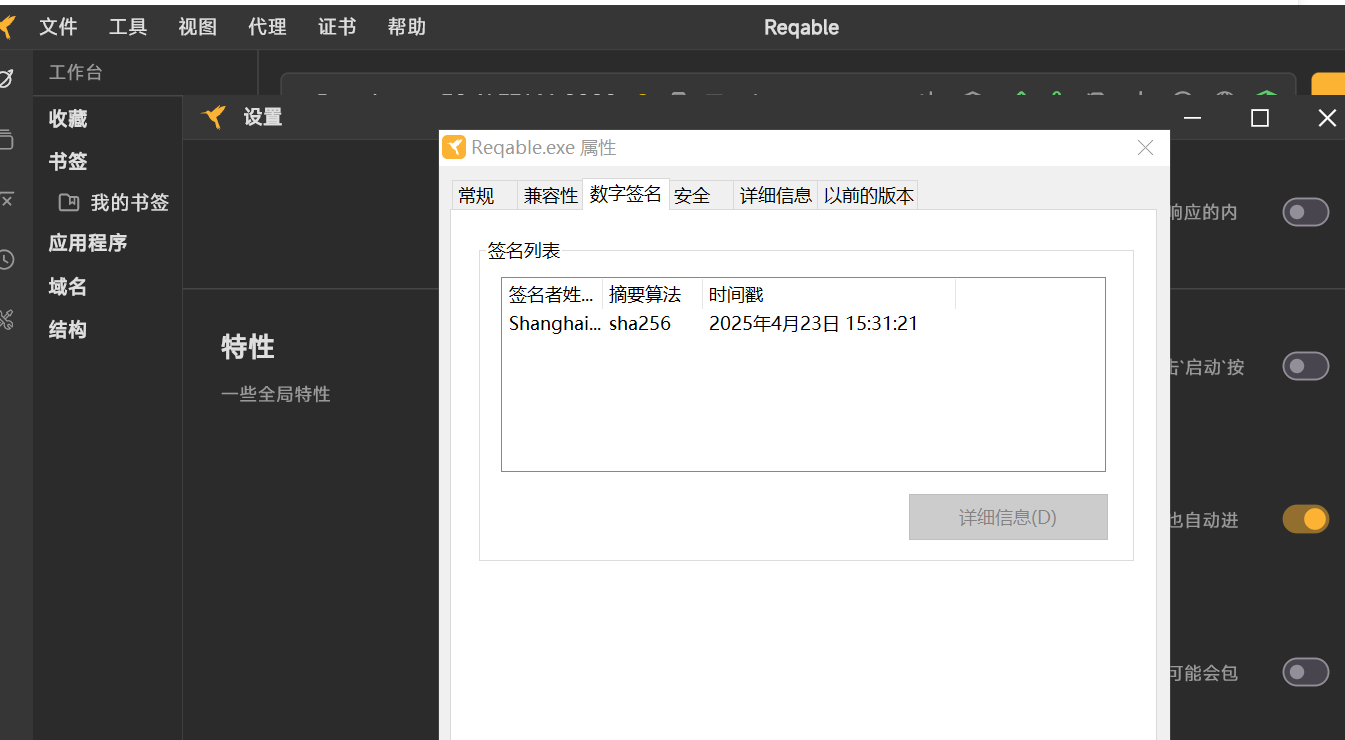Minimize the 设置 window

click(1193, 118)
